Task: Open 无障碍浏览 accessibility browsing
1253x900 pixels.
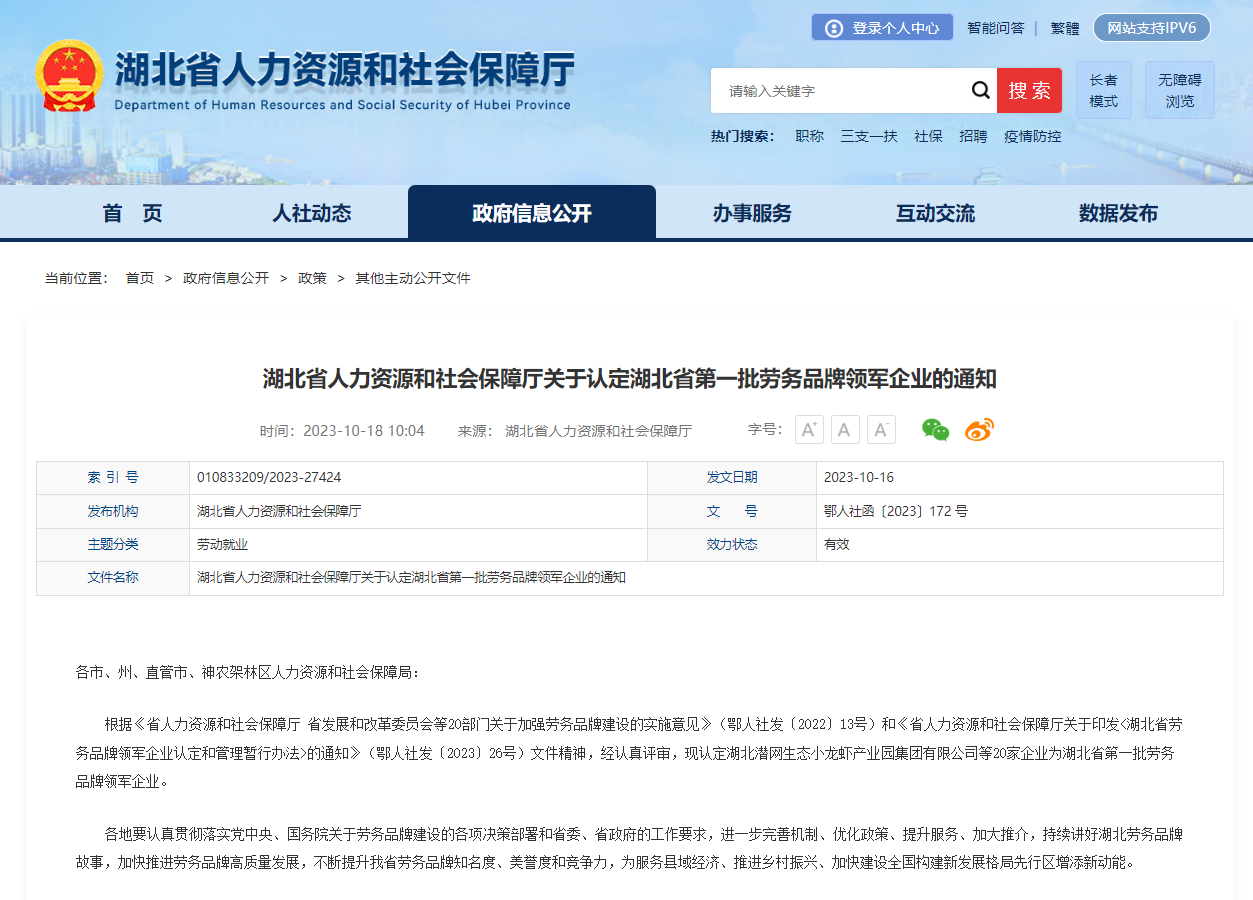Action: (1180, 90)
